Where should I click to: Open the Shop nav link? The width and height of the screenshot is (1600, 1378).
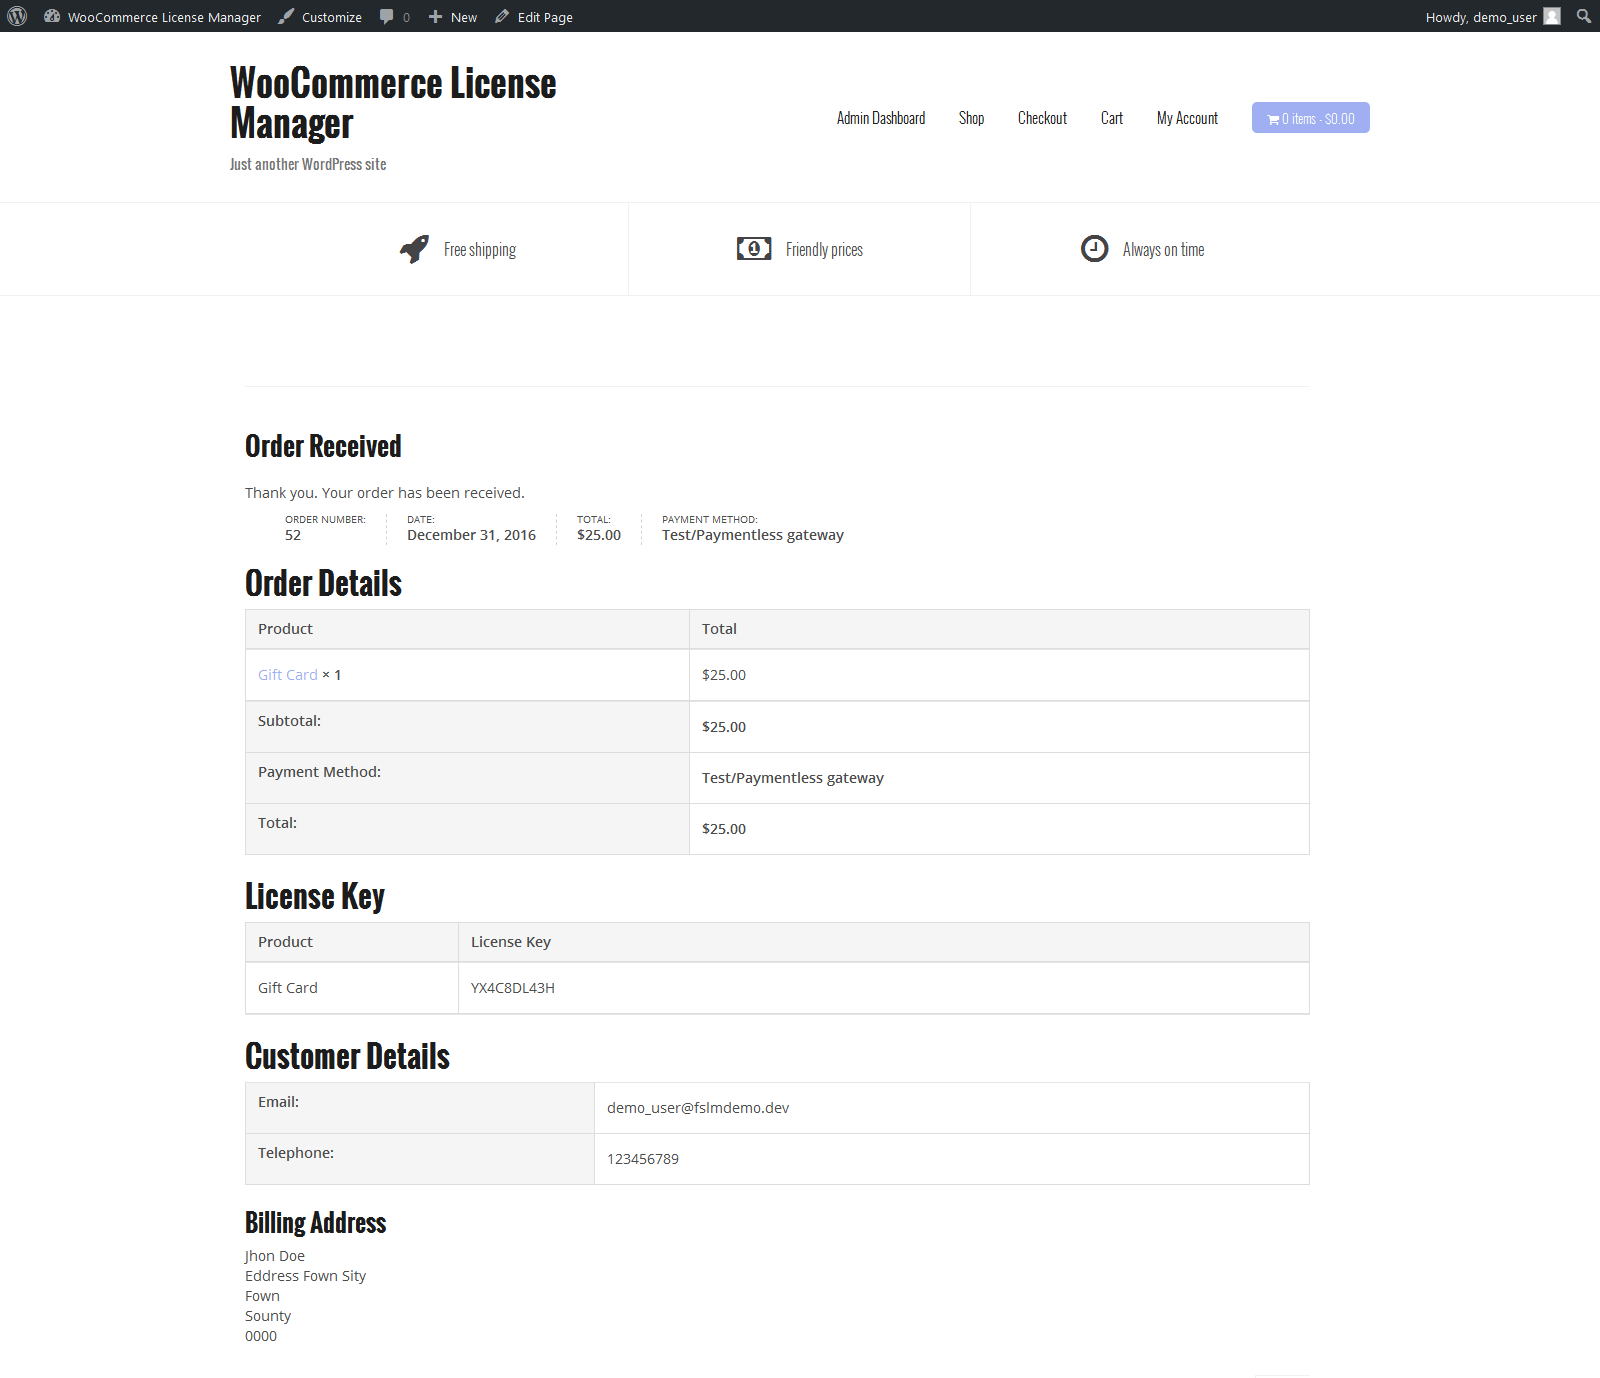click(972, 118)
